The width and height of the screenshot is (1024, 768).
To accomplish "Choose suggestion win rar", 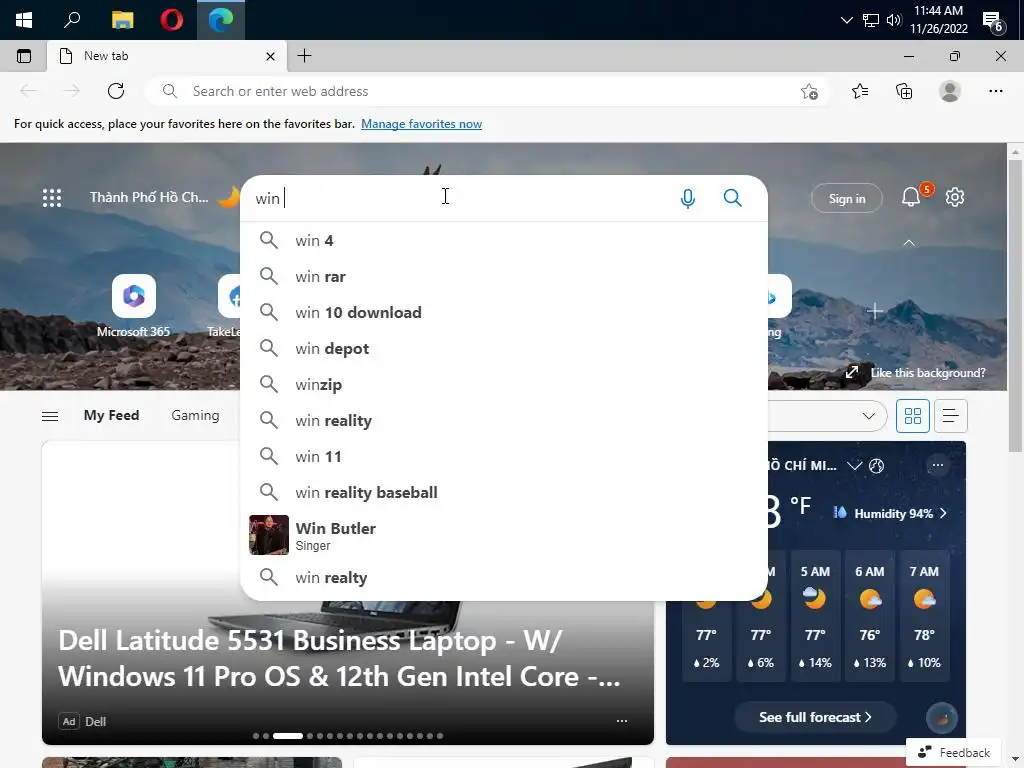I will tap(504, 276).
